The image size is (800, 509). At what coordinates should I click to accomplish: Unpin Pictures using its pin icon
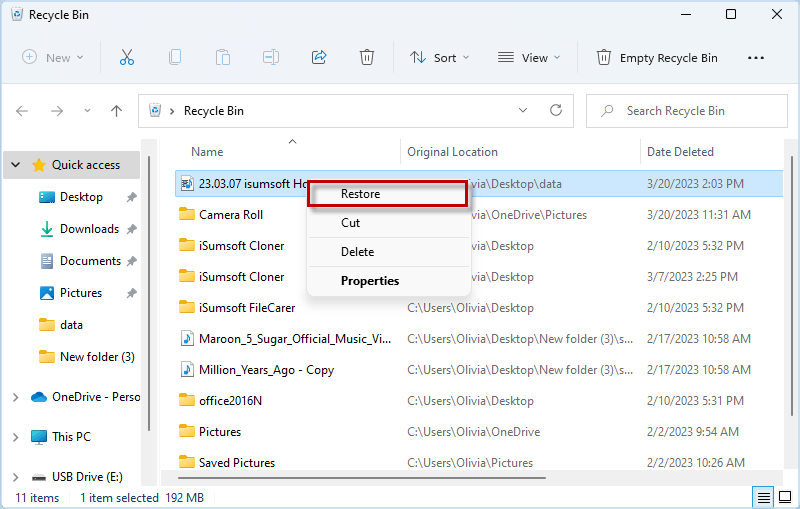point(132,293)
